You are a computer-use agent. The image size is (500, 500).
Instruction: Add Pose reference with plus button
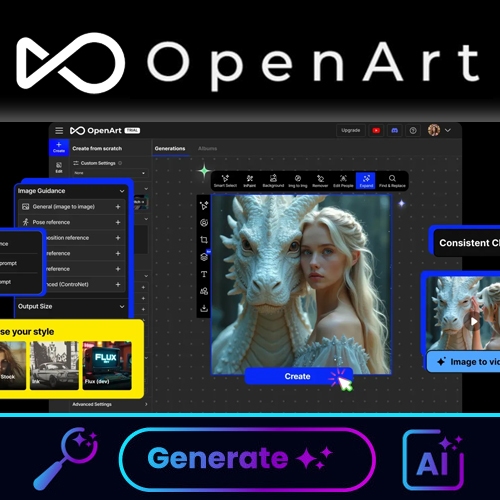coord(118,222)
